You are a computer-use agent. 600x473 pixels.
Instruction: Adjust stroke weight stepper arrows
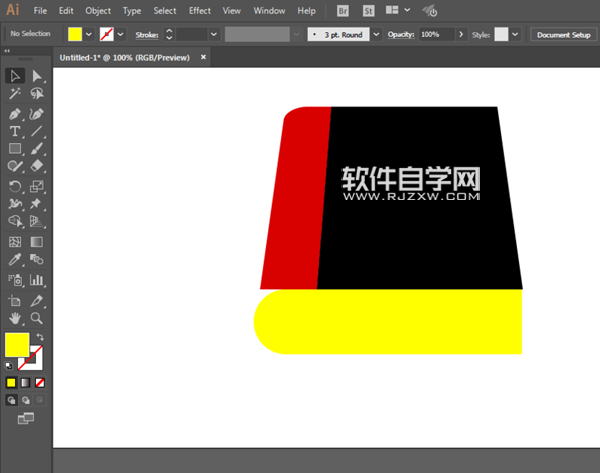[x=169, y=34]
